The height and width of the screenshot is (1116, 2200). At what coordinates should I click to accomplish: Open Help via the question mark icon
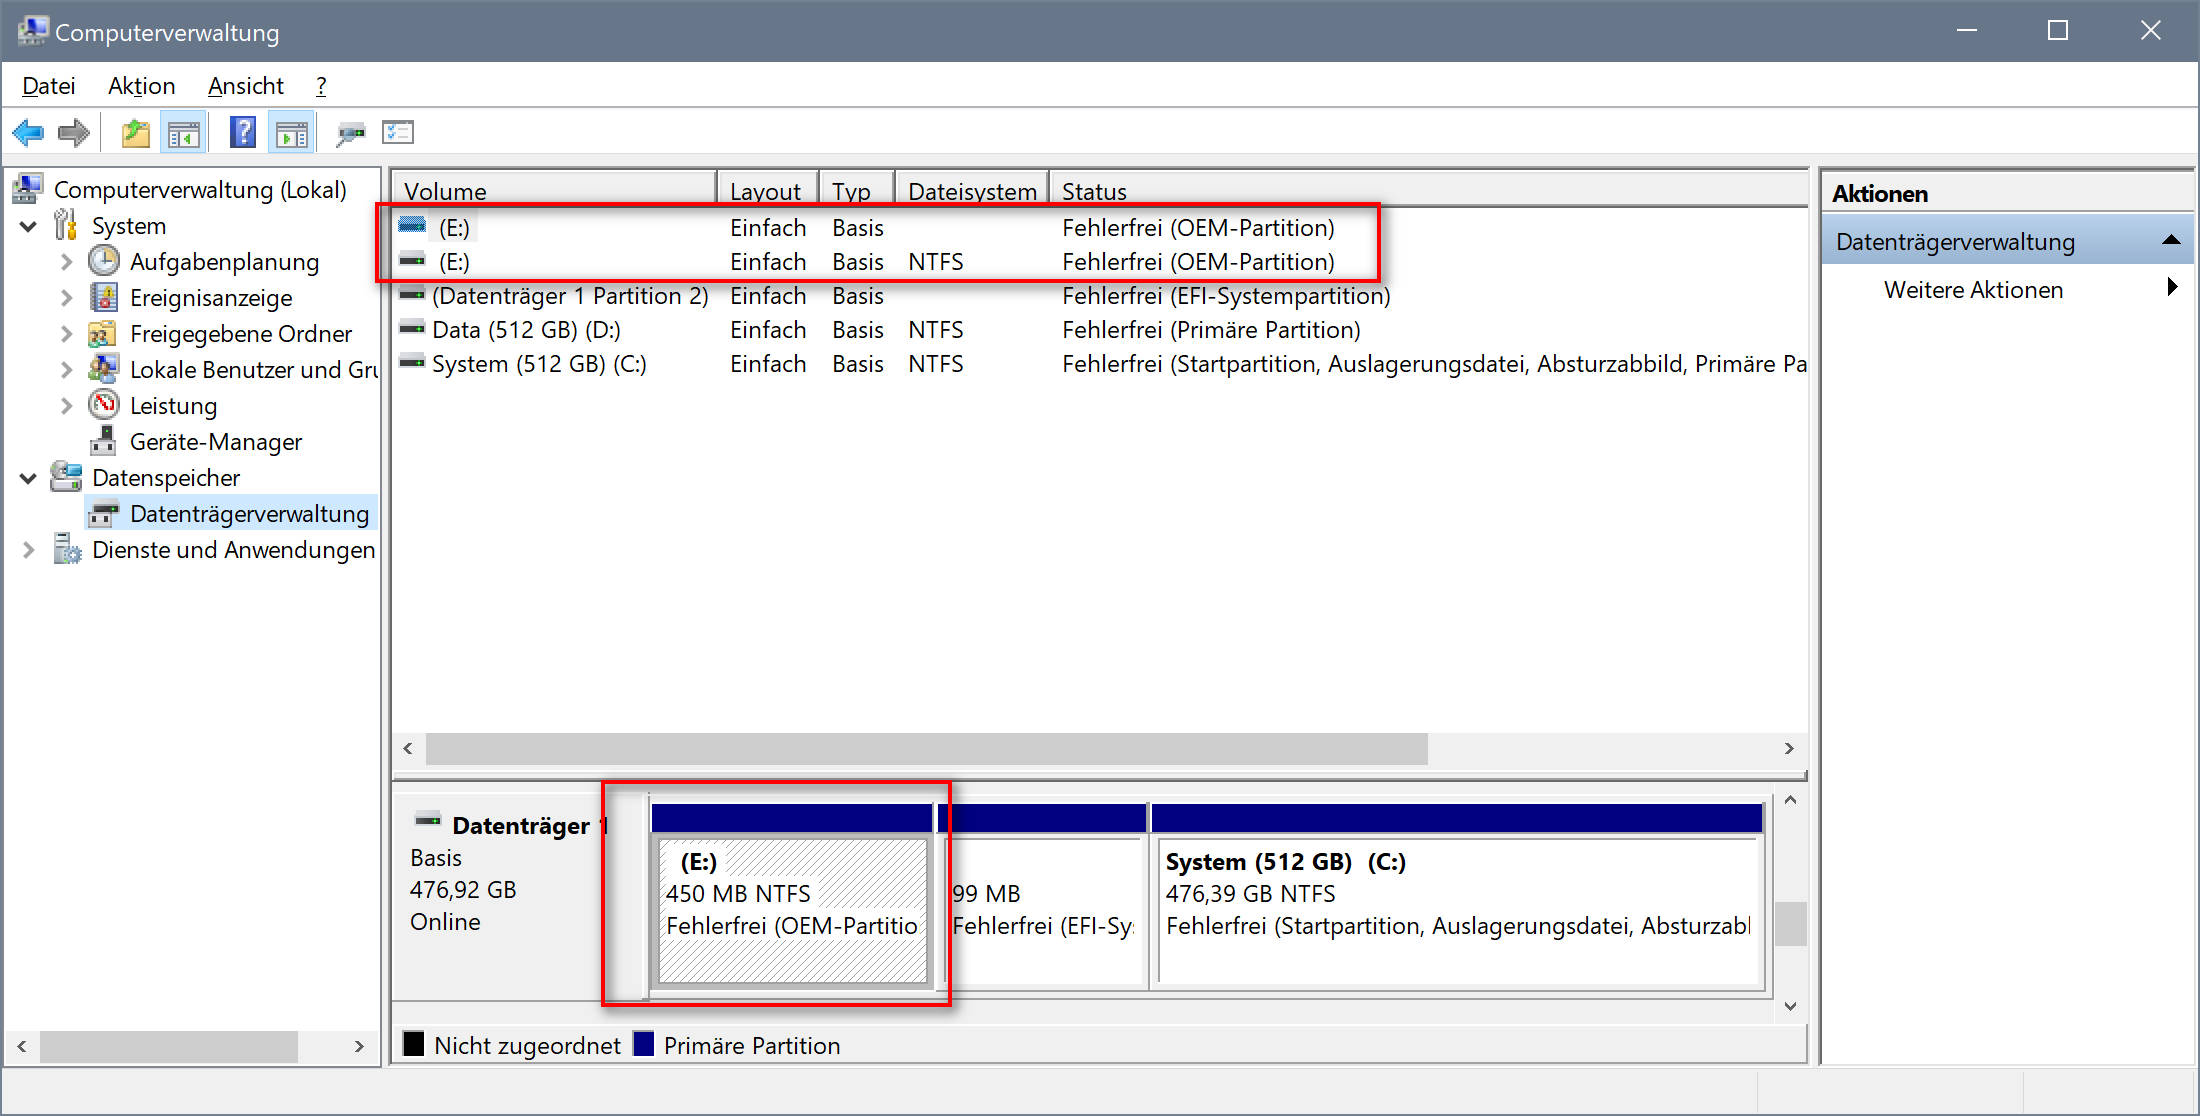click(x=242, y=132)
